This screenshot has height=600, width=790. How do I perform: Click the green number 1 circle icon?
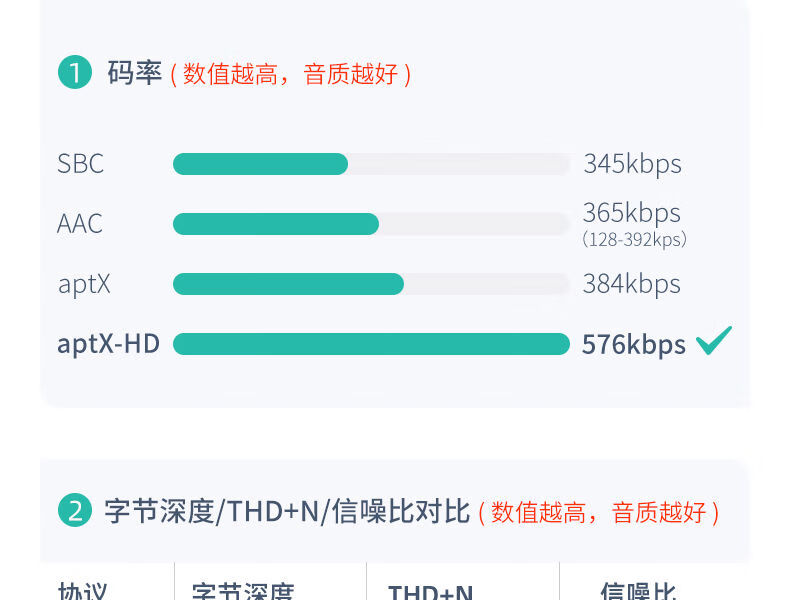pos(75,73)
